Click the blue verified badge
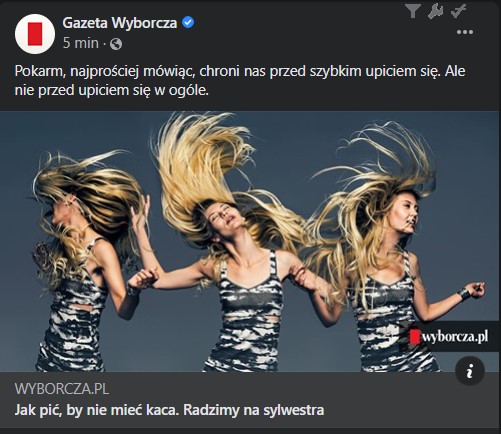Viewport: 501px width, 434px height. pyautogui.click(x=188, y=23)
